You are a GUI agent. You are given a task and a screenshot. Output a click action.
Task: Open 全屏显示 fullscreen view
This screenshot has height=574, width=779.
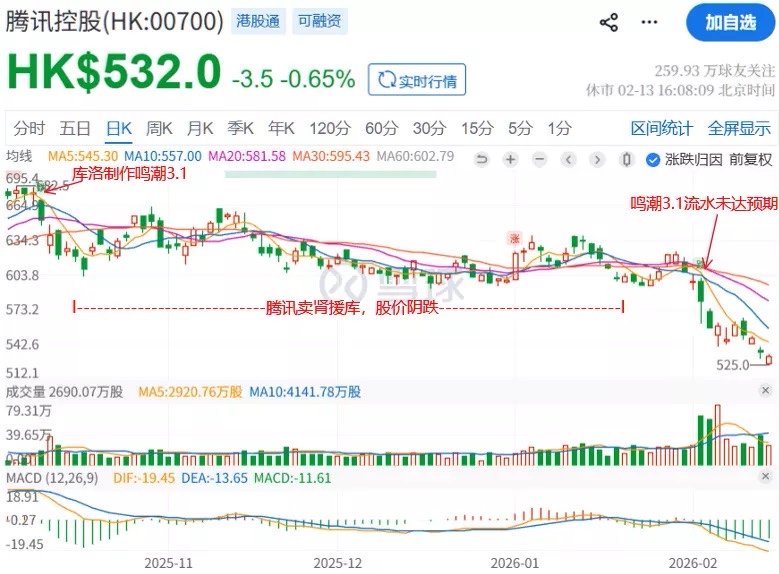[739, 128]
